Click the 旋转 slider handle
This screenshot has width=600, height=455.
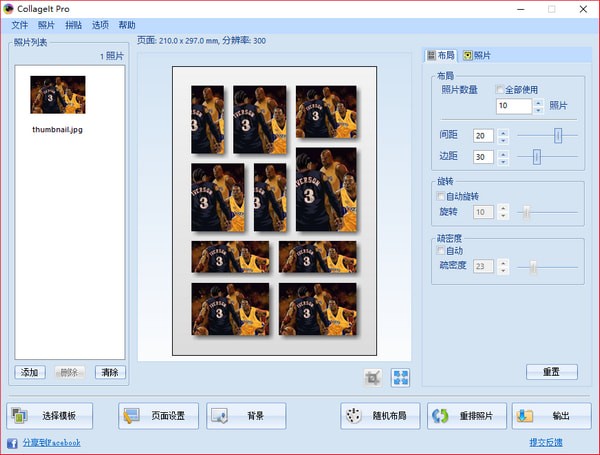pos(527,212)
